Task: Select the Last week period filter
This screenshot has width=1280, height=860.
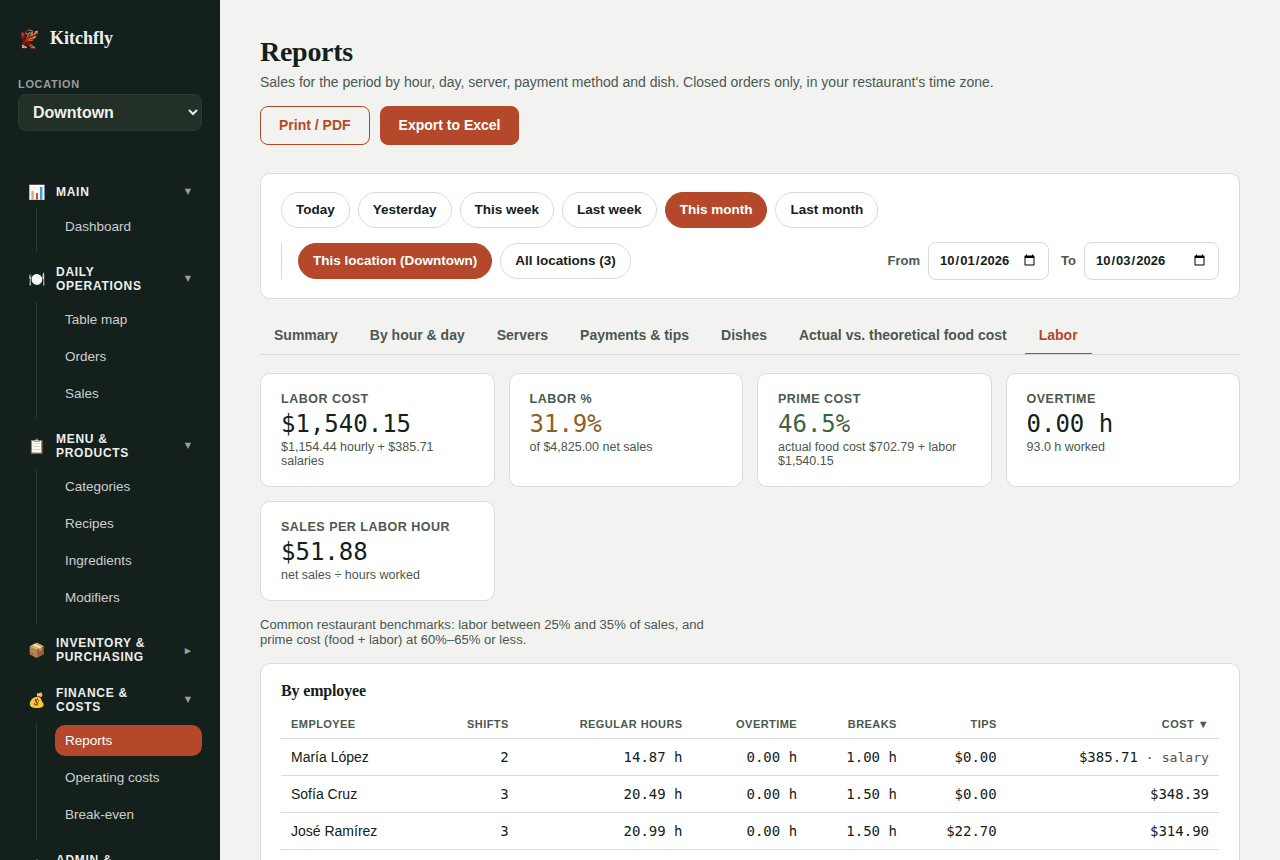Action: pyautogui.click(x=609, y=210)
